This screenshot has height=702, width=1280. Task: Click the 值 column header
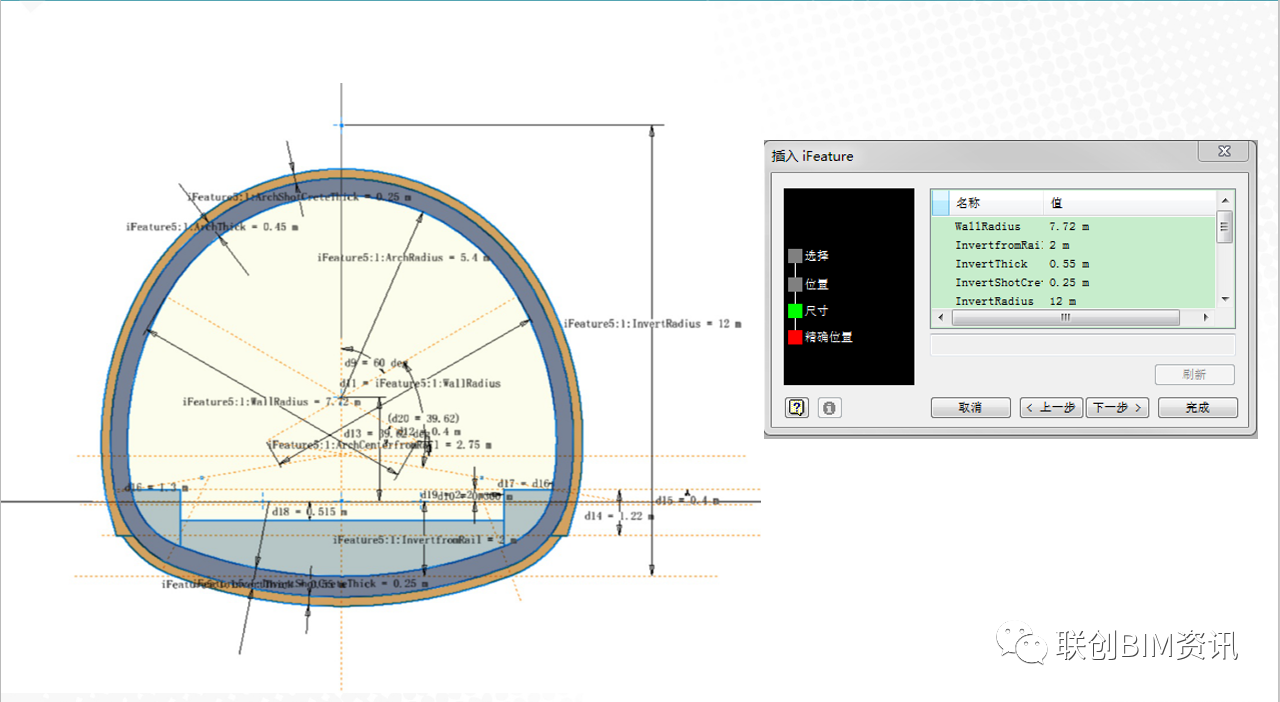point(1129,203)
